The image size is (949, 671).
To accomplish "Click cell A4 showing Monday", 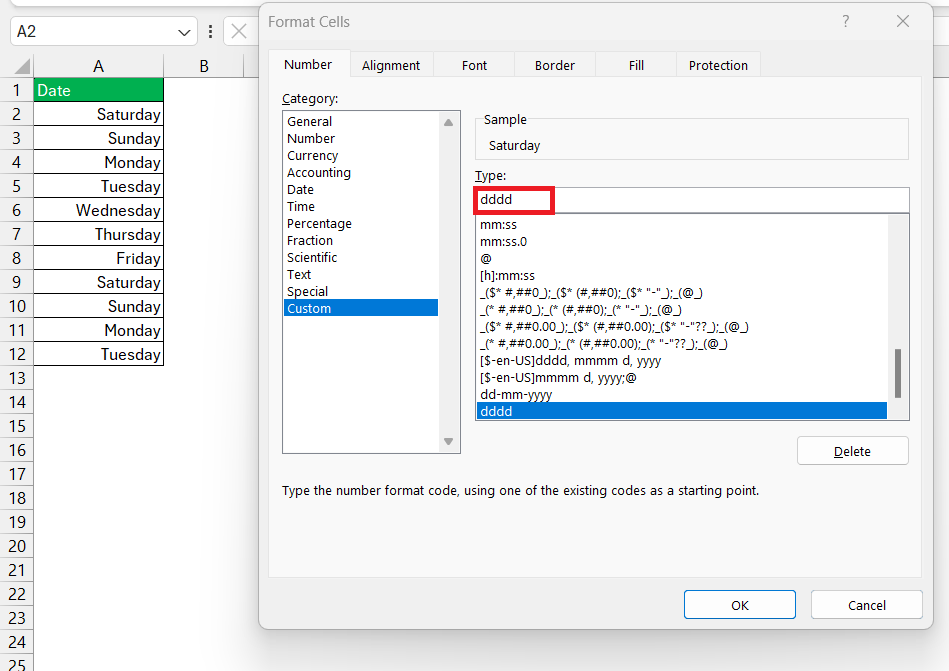I will (99, 162).
